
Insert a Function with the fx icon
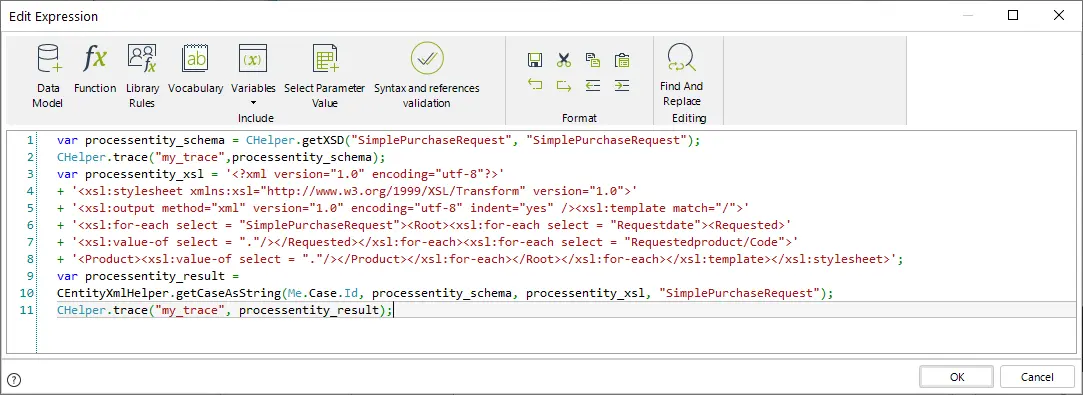point(95,69)
